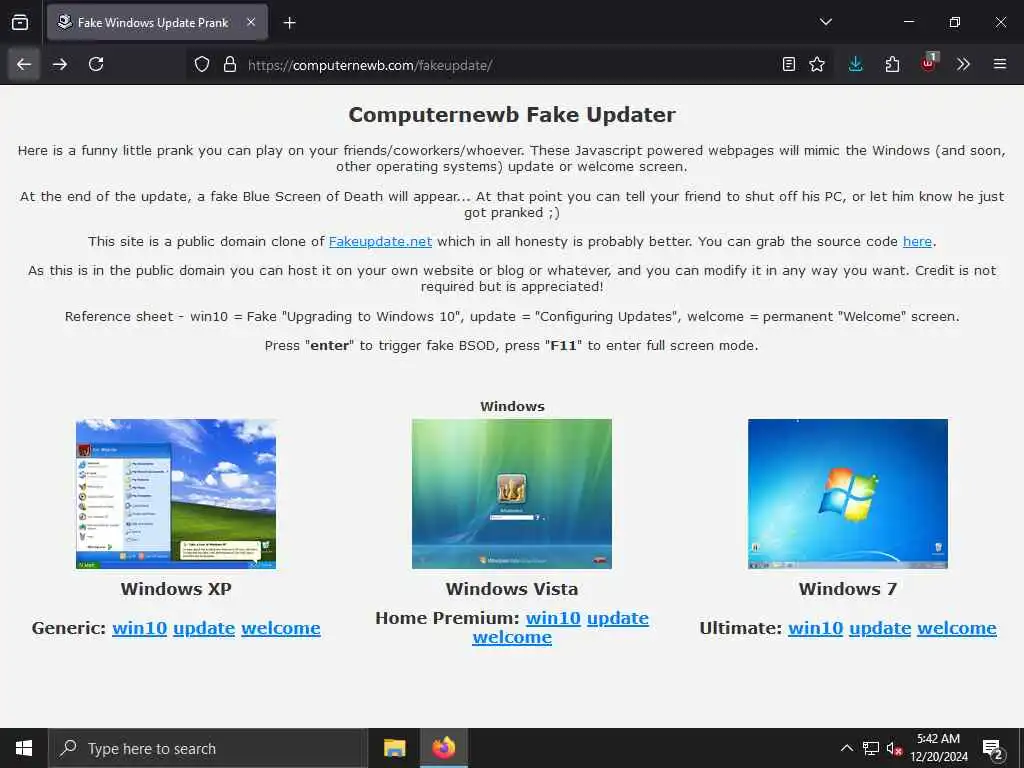Image resolution: width=1024 pixels, height=768 pixels.
Task: Close the Fake Windows Update Prank tab
Action: tap(251, 22)
